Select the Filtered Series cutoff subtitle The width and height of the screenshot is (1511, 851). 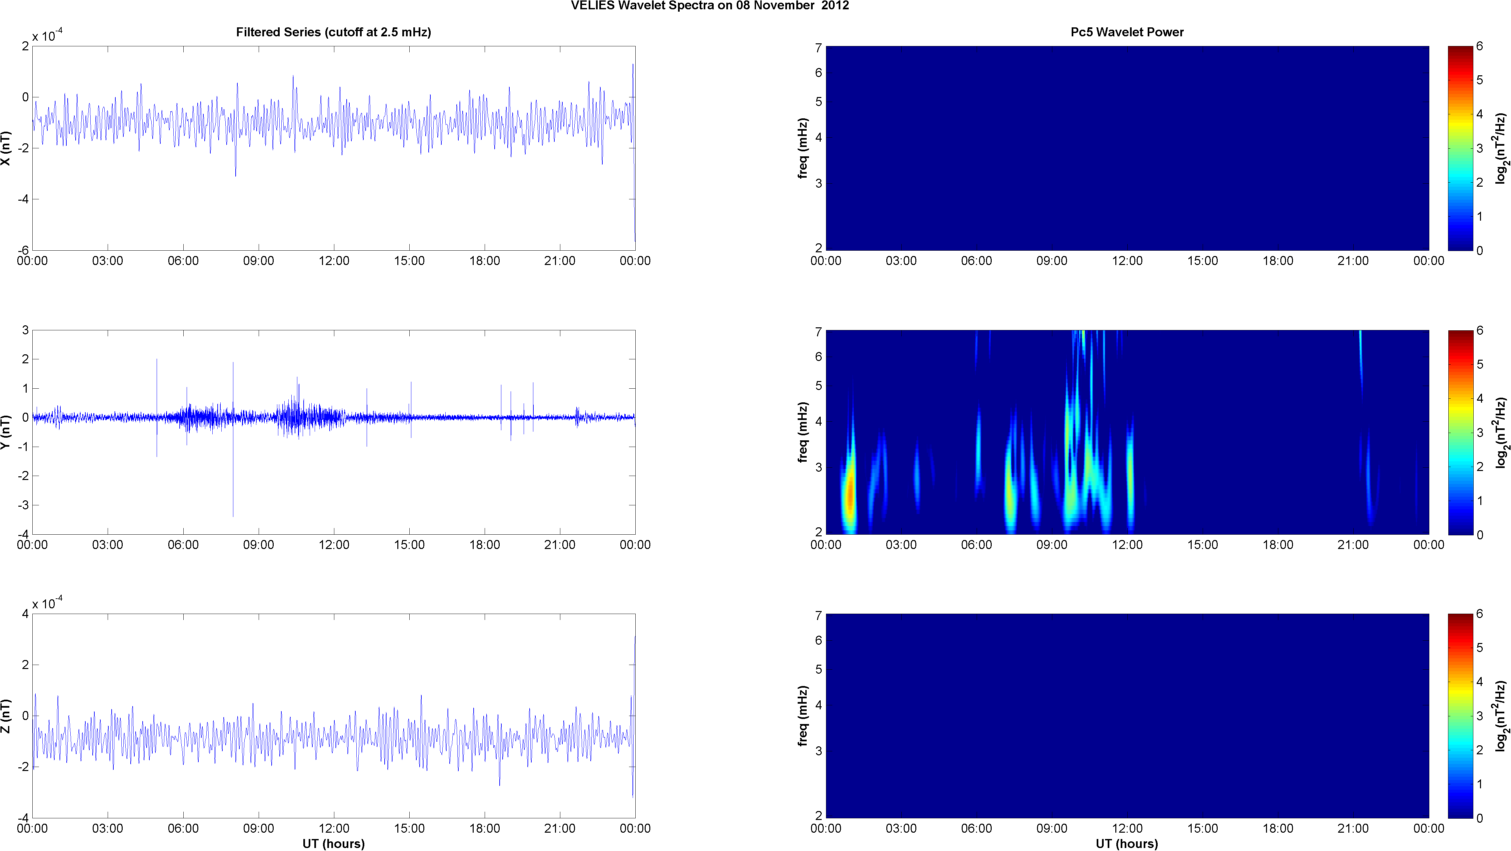[x=333, y=32]
